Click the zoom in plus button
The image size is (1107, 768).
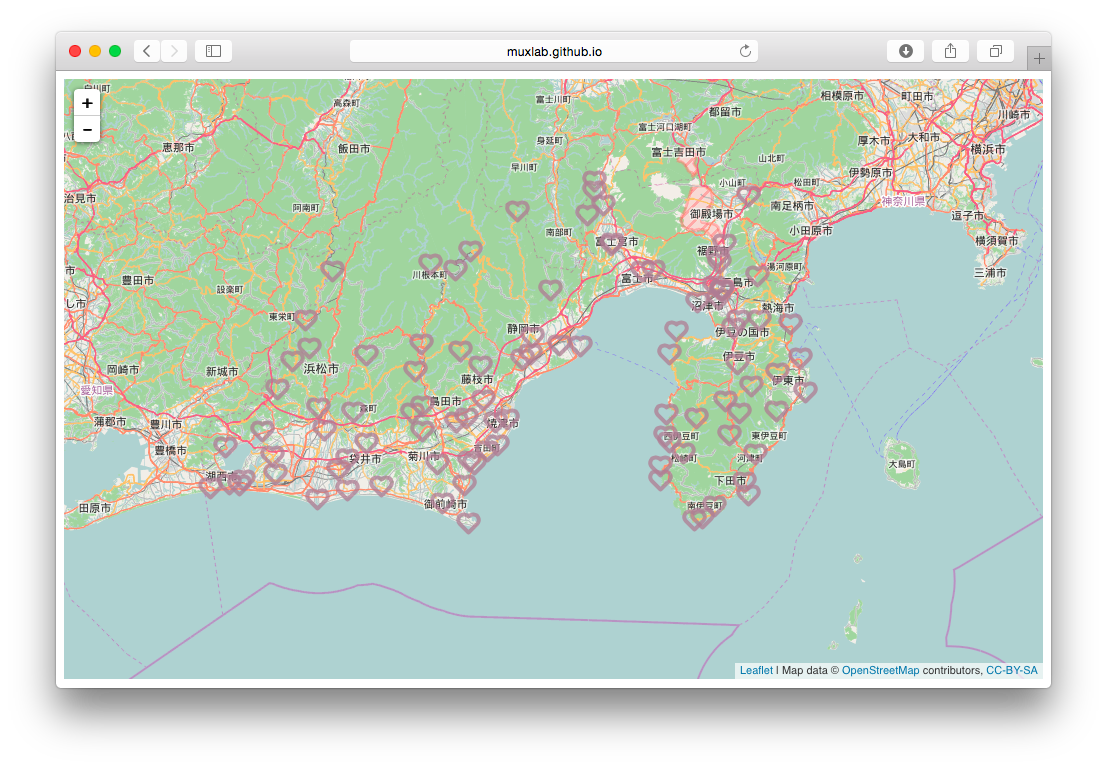[x=87, y=103]
